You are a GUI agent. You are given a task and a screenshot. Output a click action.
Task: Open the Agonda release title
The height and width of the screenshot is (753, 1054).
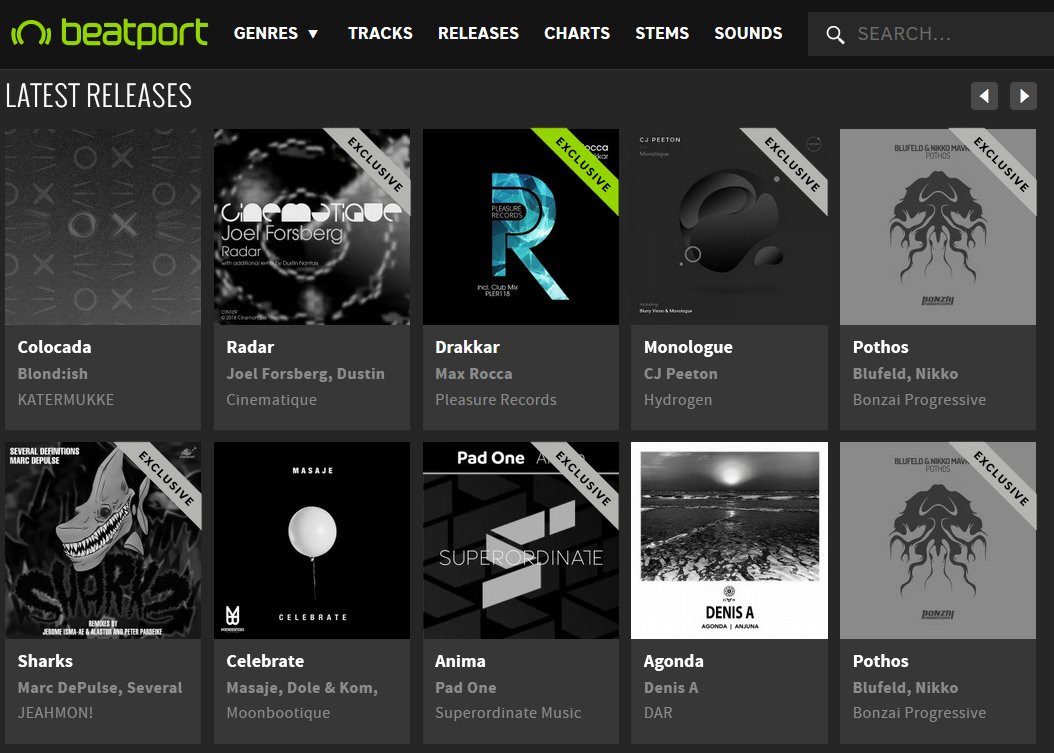[x=674, y=662]
